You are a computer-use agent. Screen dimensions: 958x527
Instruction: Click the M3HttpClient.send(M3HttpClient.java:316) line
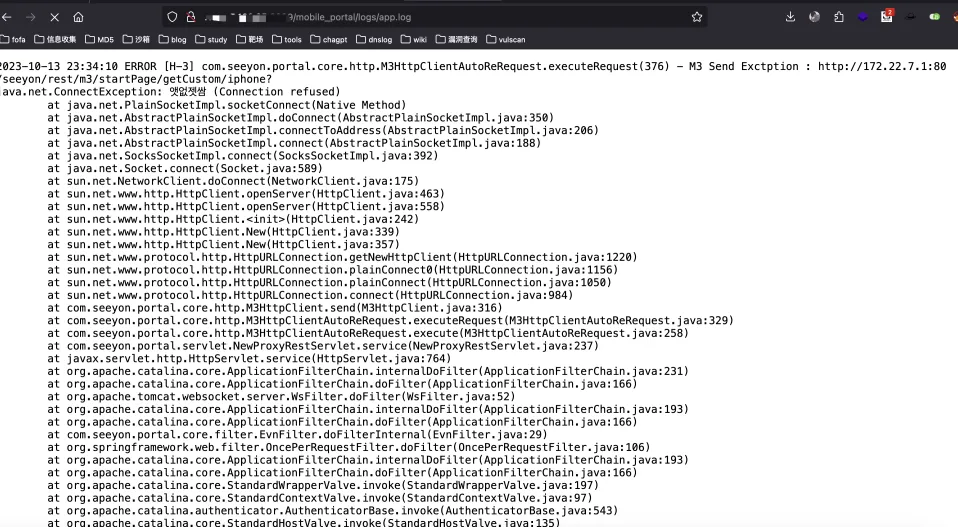[x=275, y=308]
